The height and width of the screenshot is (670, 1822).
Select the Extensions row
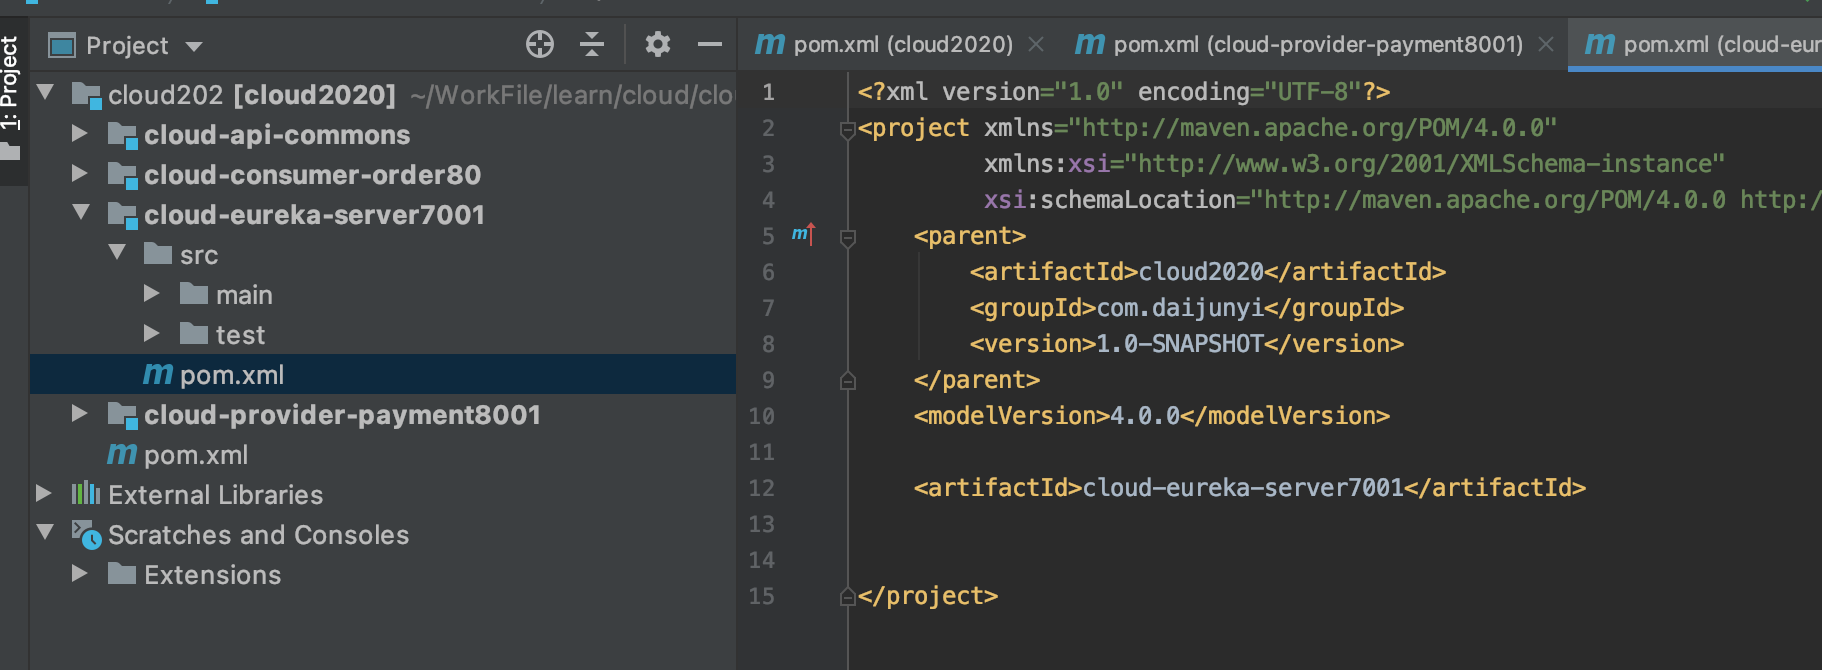click(383, 574)
